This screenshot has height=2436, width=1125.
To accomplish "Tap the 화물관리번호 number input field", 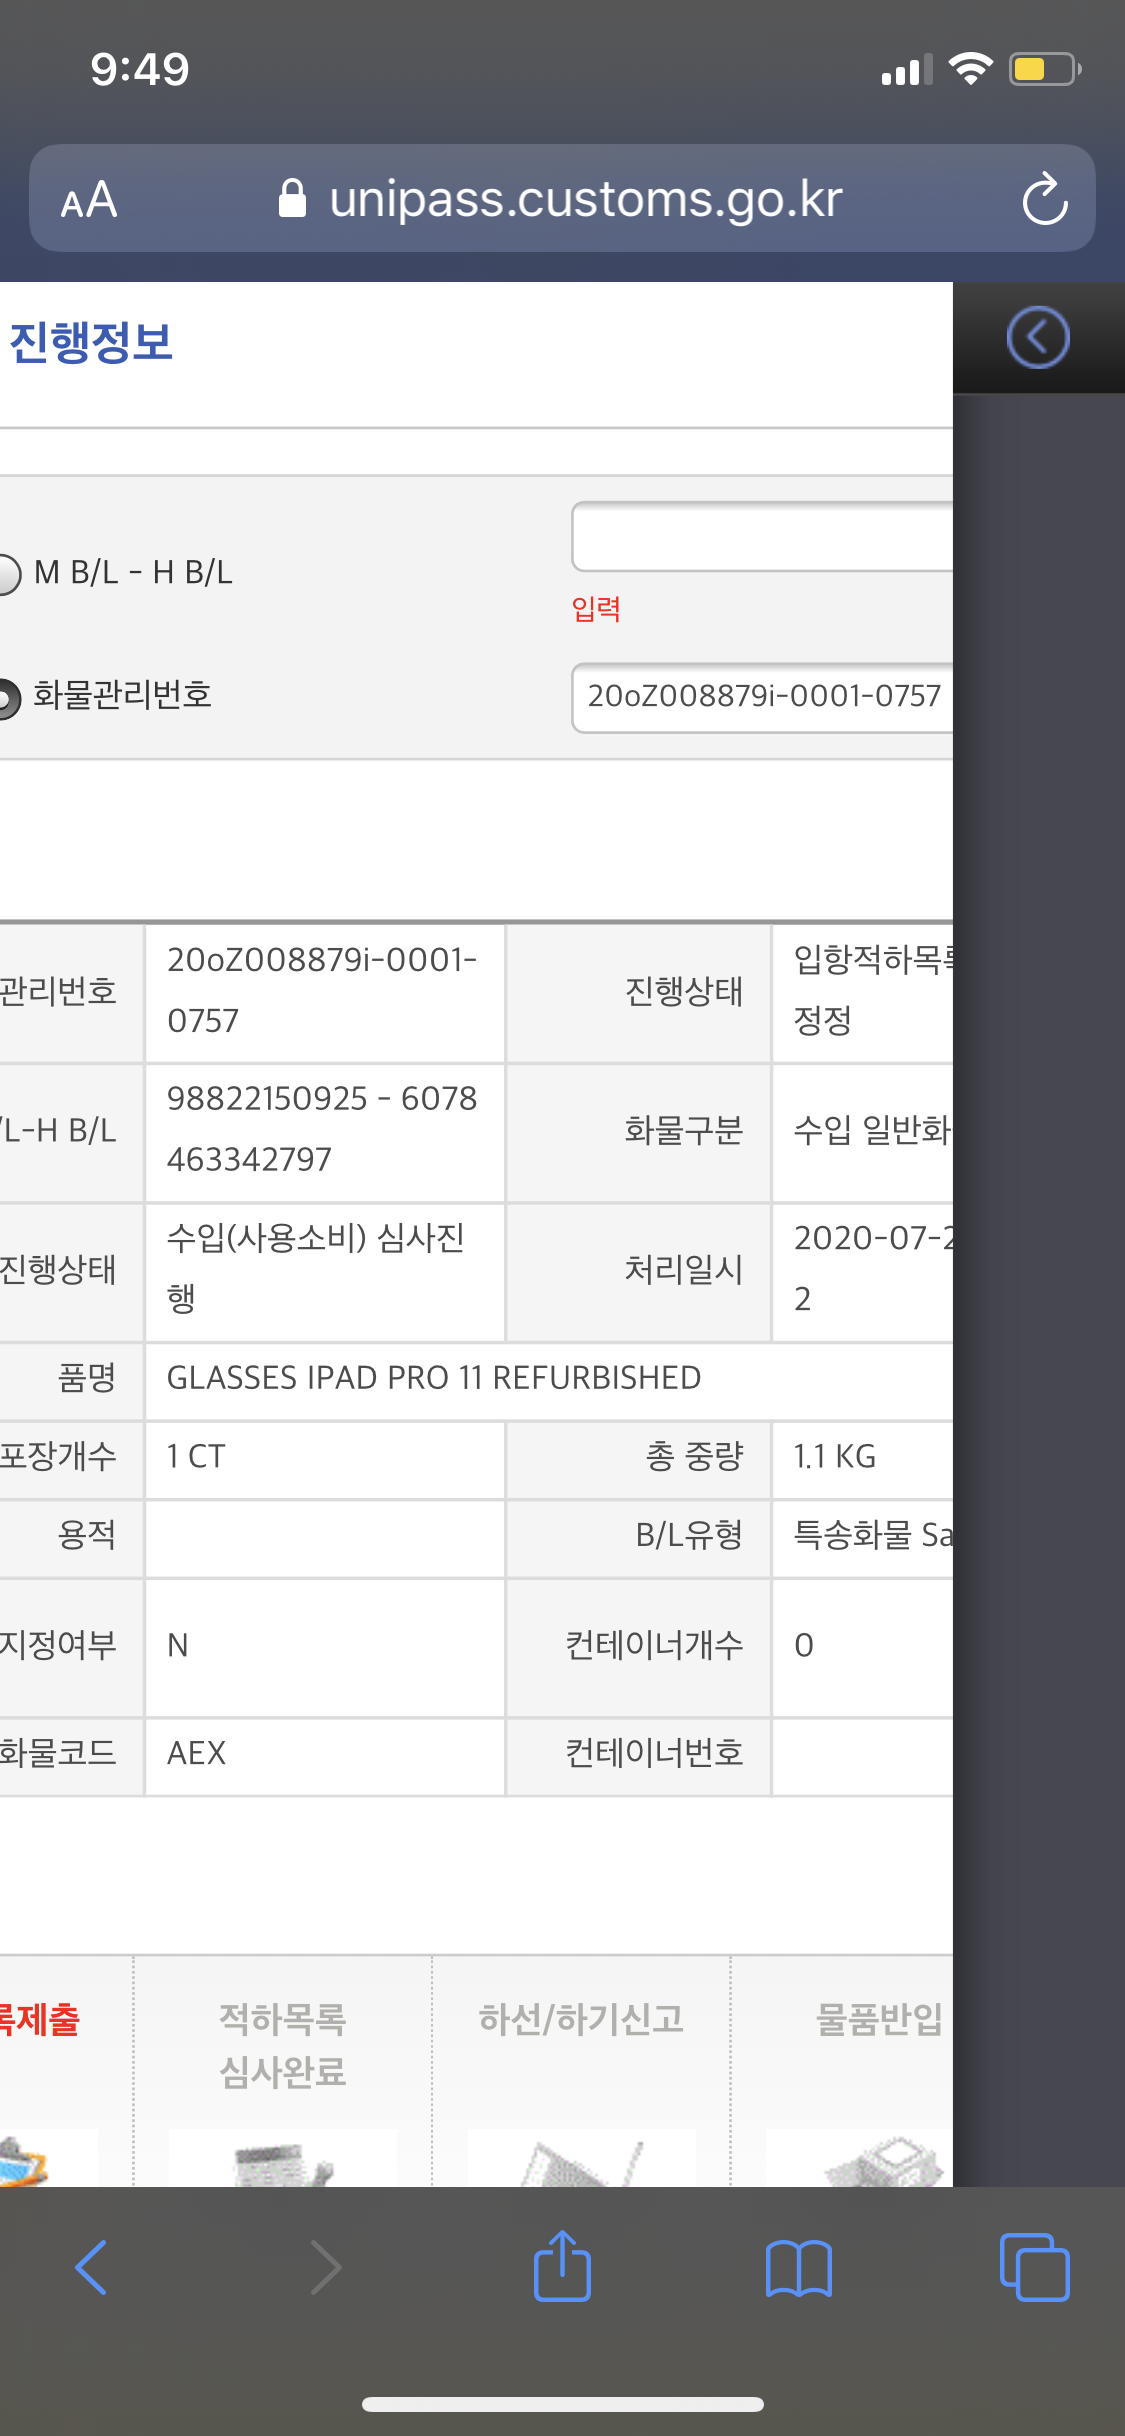I will (x=762, y=697).
